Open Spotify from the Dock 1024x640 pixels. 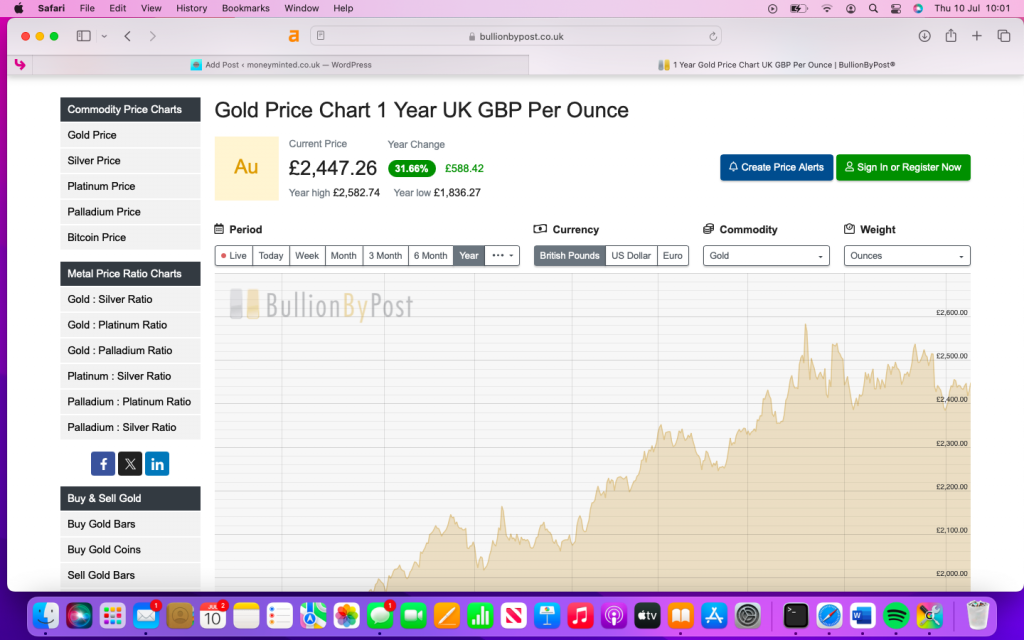896,615
